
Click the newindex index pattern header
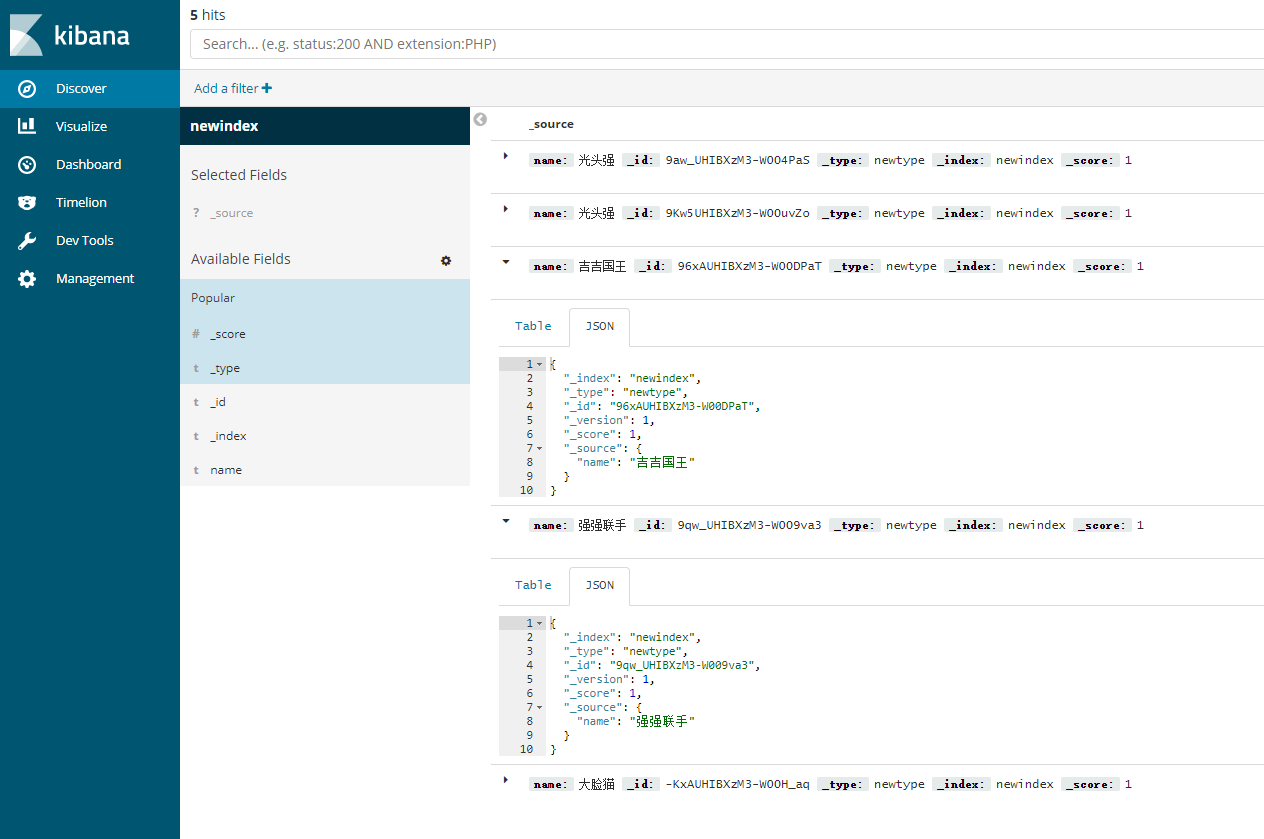pos(325,126)
